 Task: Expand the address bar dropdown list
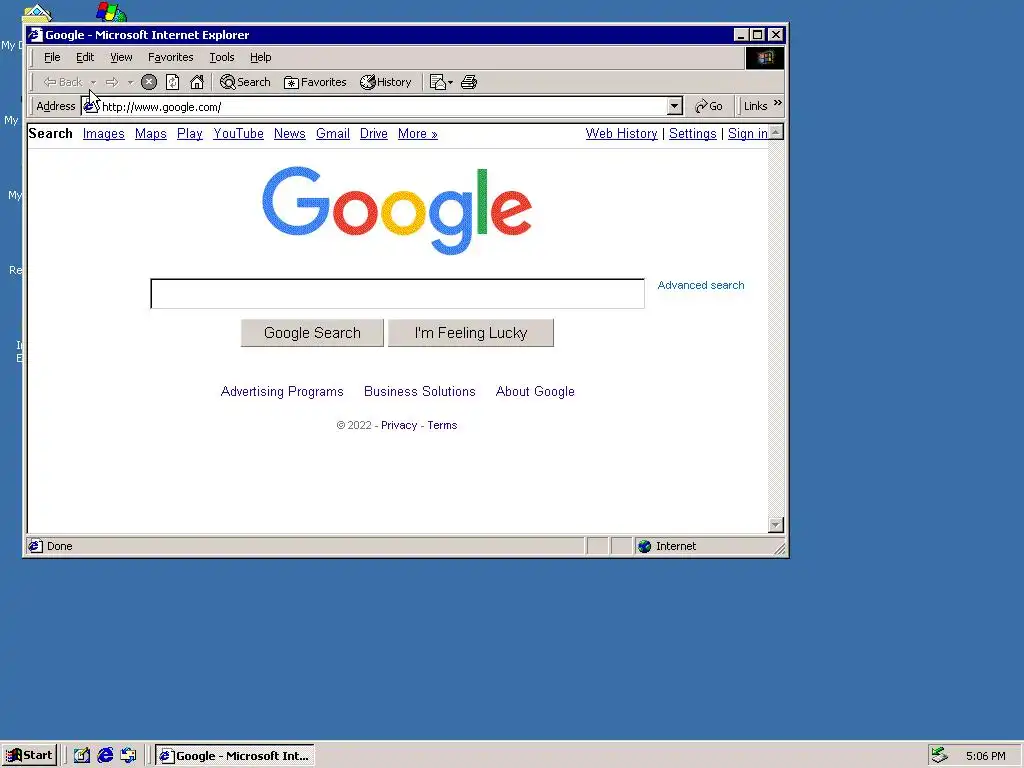(675, 106)
